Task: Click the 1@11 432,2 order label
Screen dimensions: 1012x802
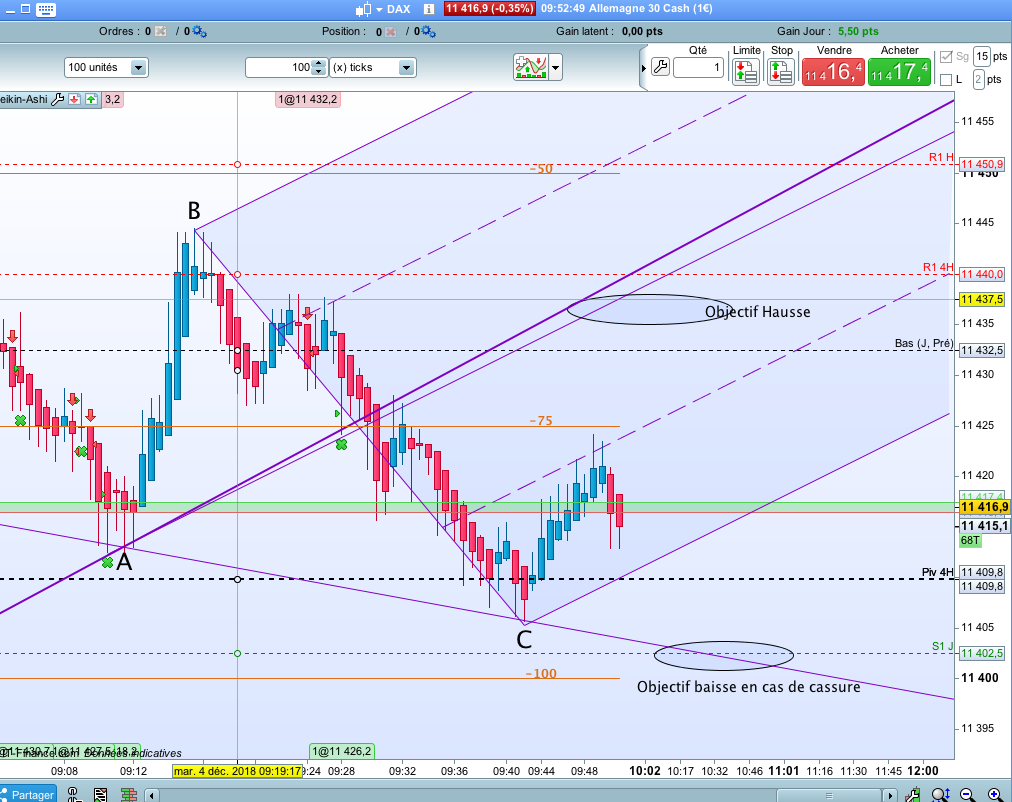Action: 307,99
